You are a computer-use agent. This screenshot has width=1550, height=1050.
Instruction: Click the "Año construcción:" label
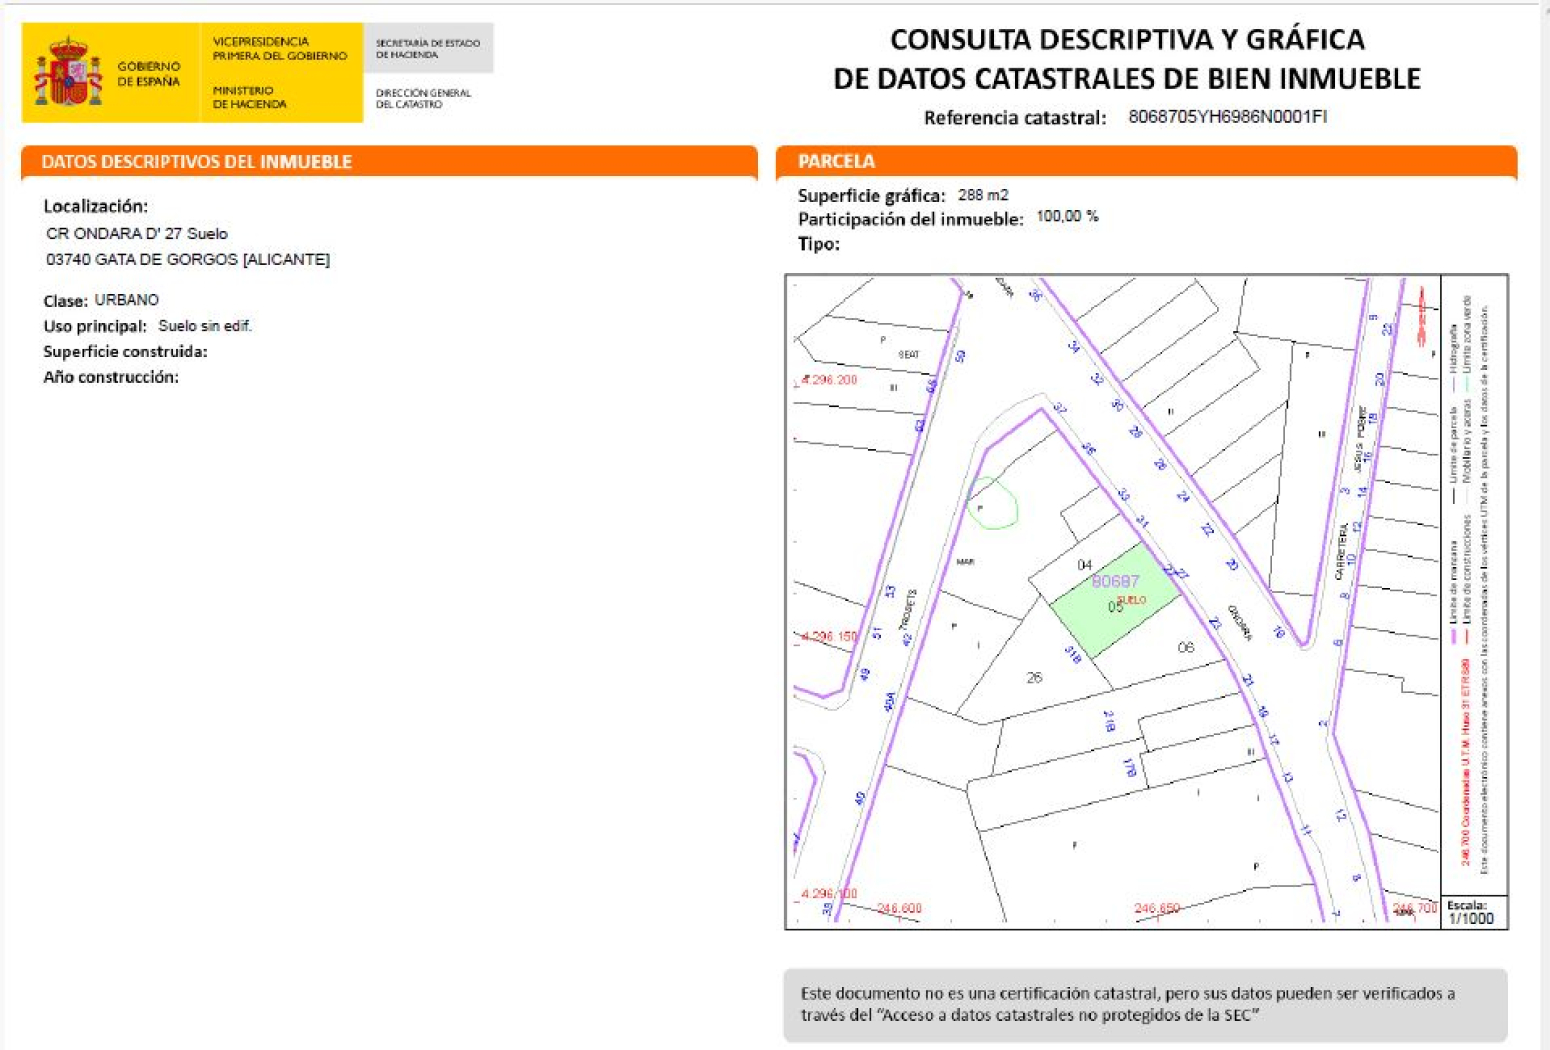(111, 377)
